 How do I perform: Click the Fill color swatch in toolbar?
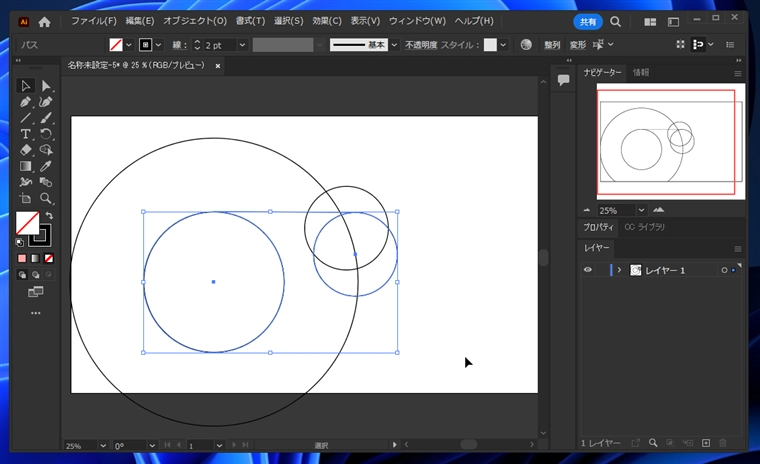tap(28, 224)
